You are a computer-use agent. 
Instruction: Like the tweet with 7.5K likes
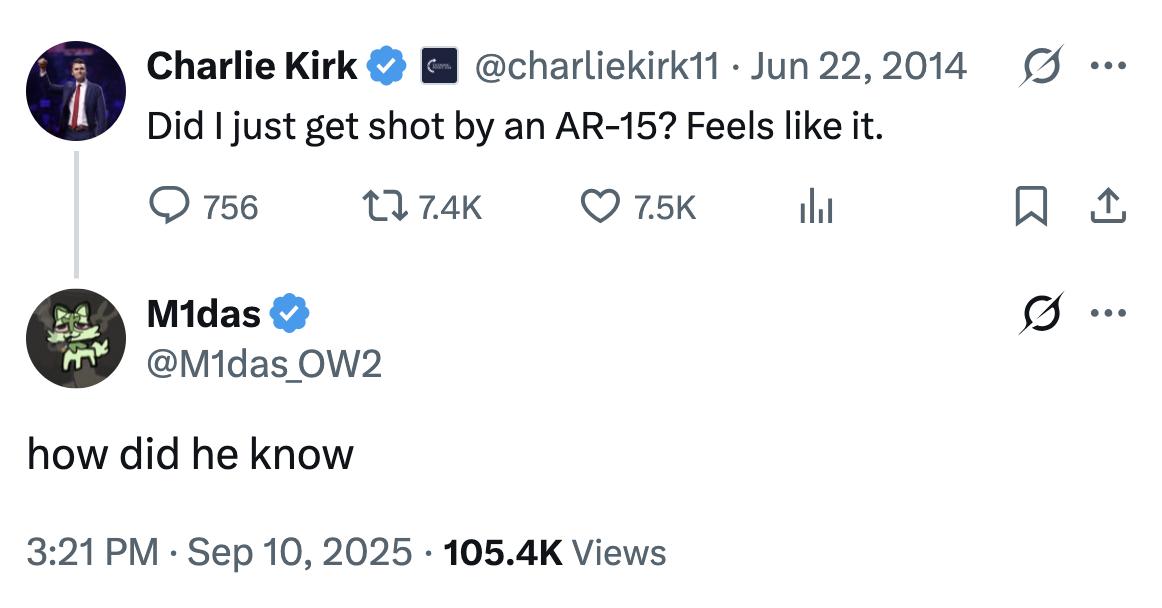(x=599, y=207)
